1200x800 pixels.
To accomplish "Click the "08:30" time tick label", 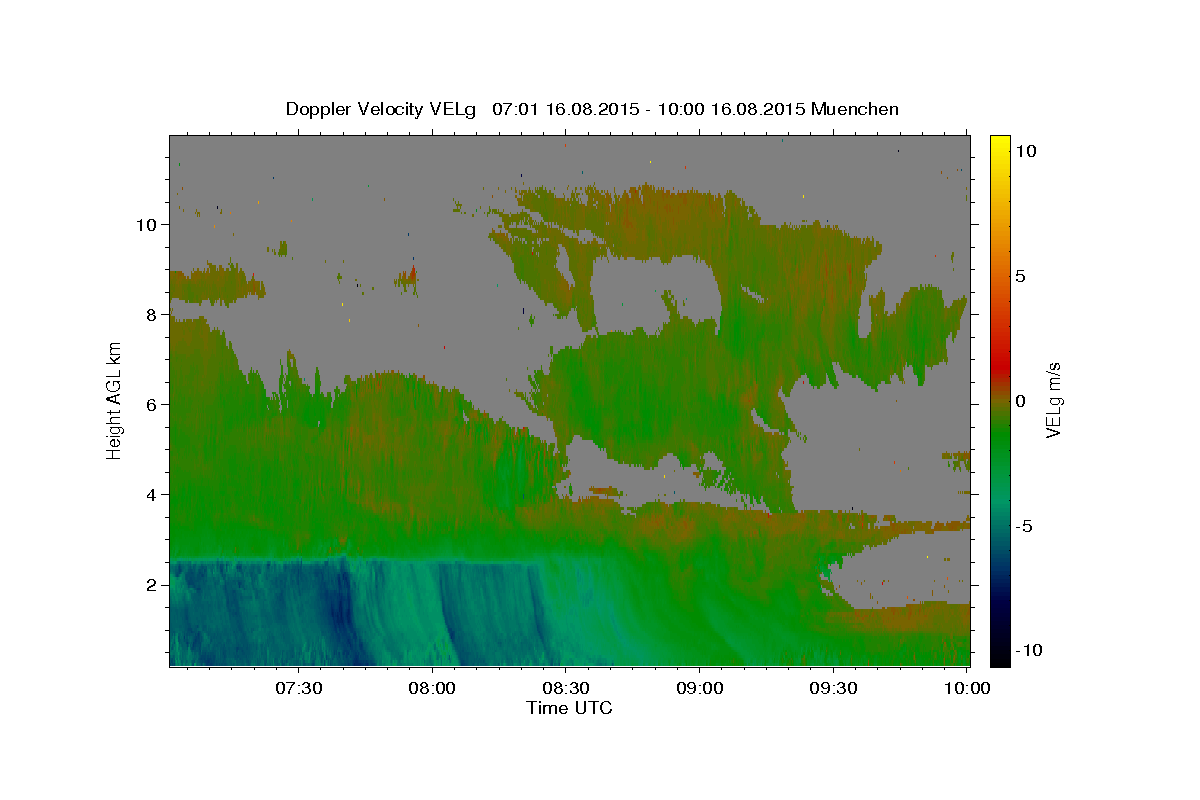I will click(566, 689).
